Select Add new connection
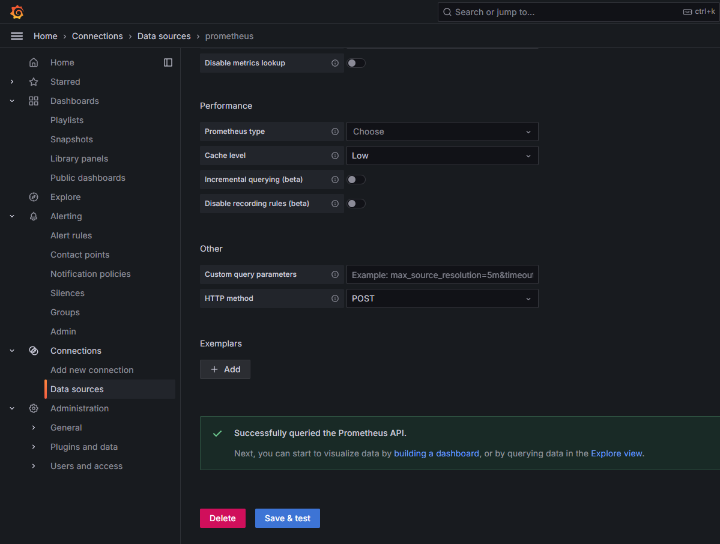Viewport: 720px width, 544px height. click(92, 370)
